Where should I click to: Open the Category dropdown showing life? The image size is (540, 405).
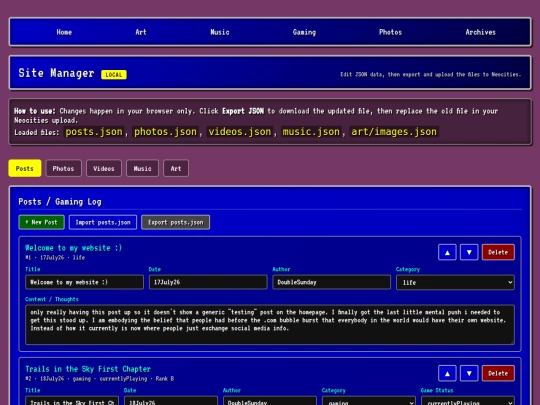[455, 282]
